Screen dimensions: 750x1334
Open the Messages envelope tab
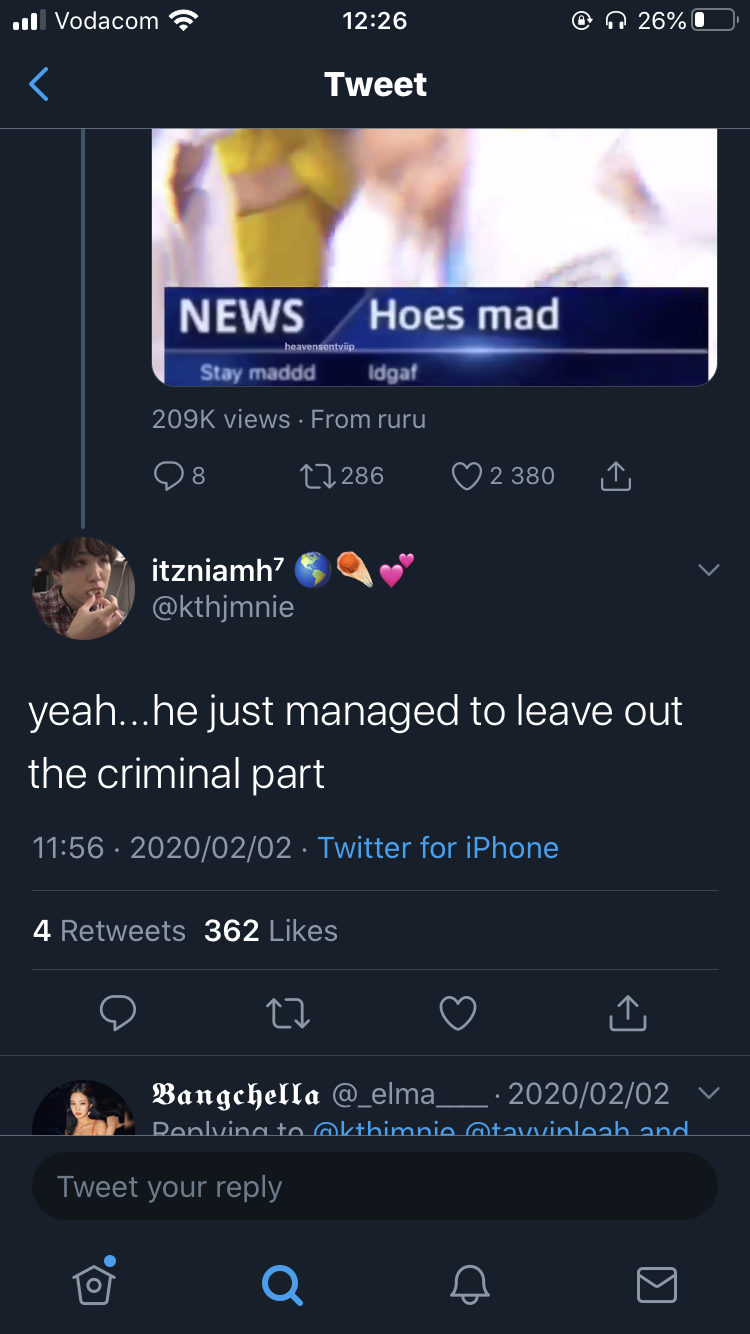click(x=656, y=1284)
